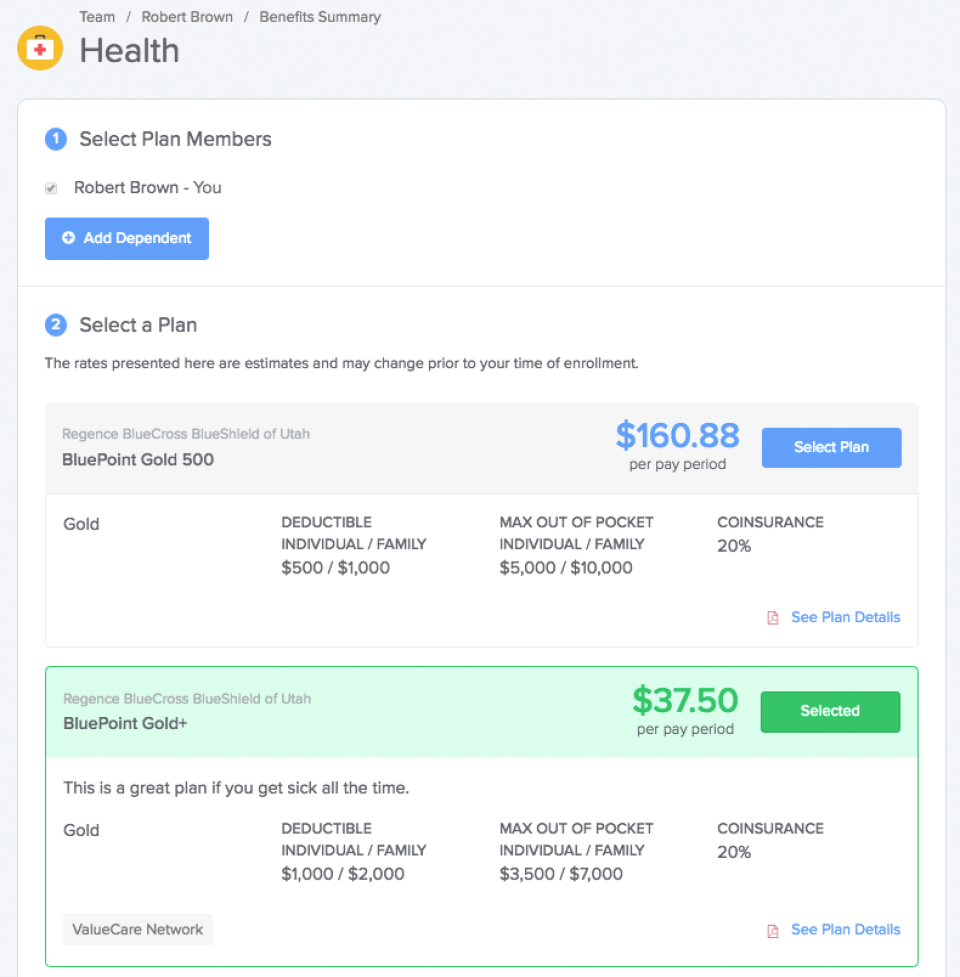Navigate to Benefits Summary breadcrumb
Image resolution: width=960 pixels, height=977 pixels.
point(320,17)
